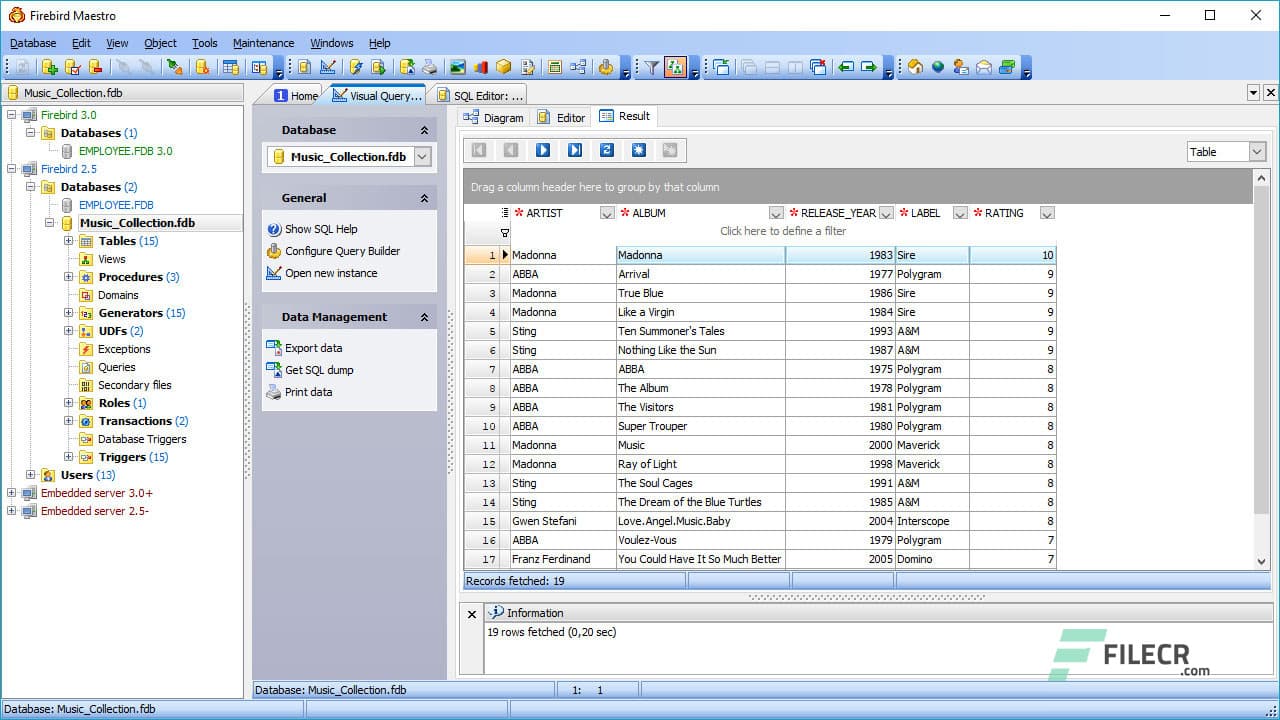This screenshot has height=720, width=1280.
Task: Open the Visual Query Builder toolbar icon
Action: pos(328,67)
